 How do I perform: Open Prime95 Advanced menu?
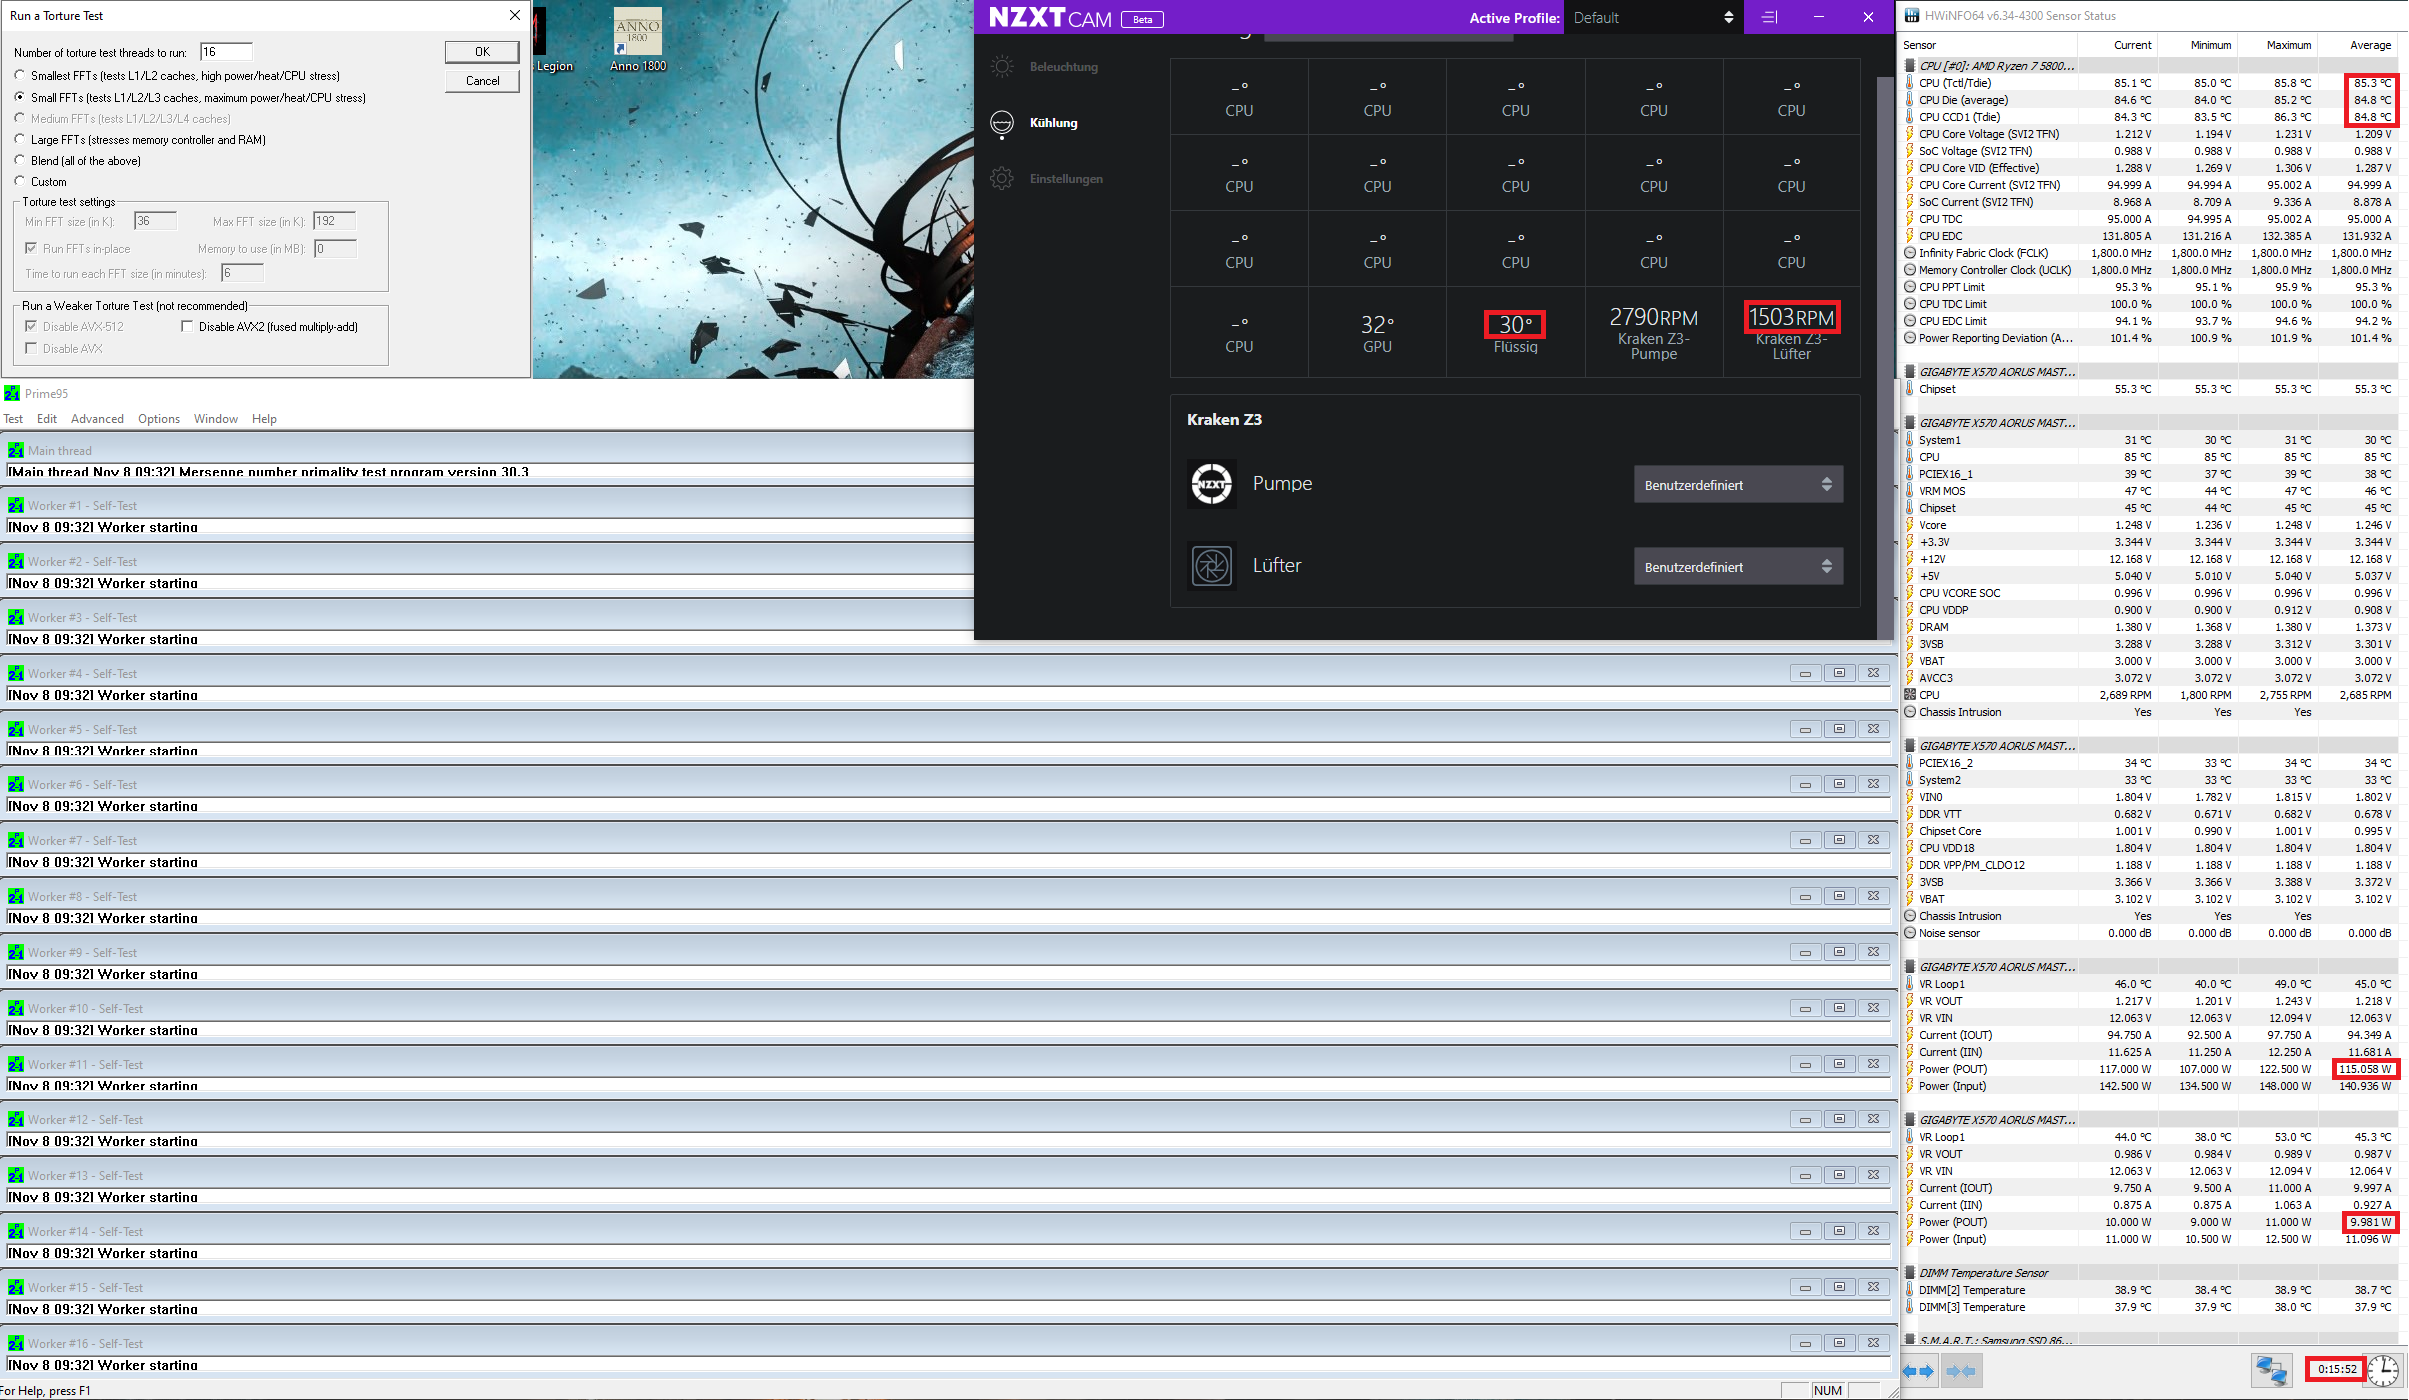pos(97,419)
